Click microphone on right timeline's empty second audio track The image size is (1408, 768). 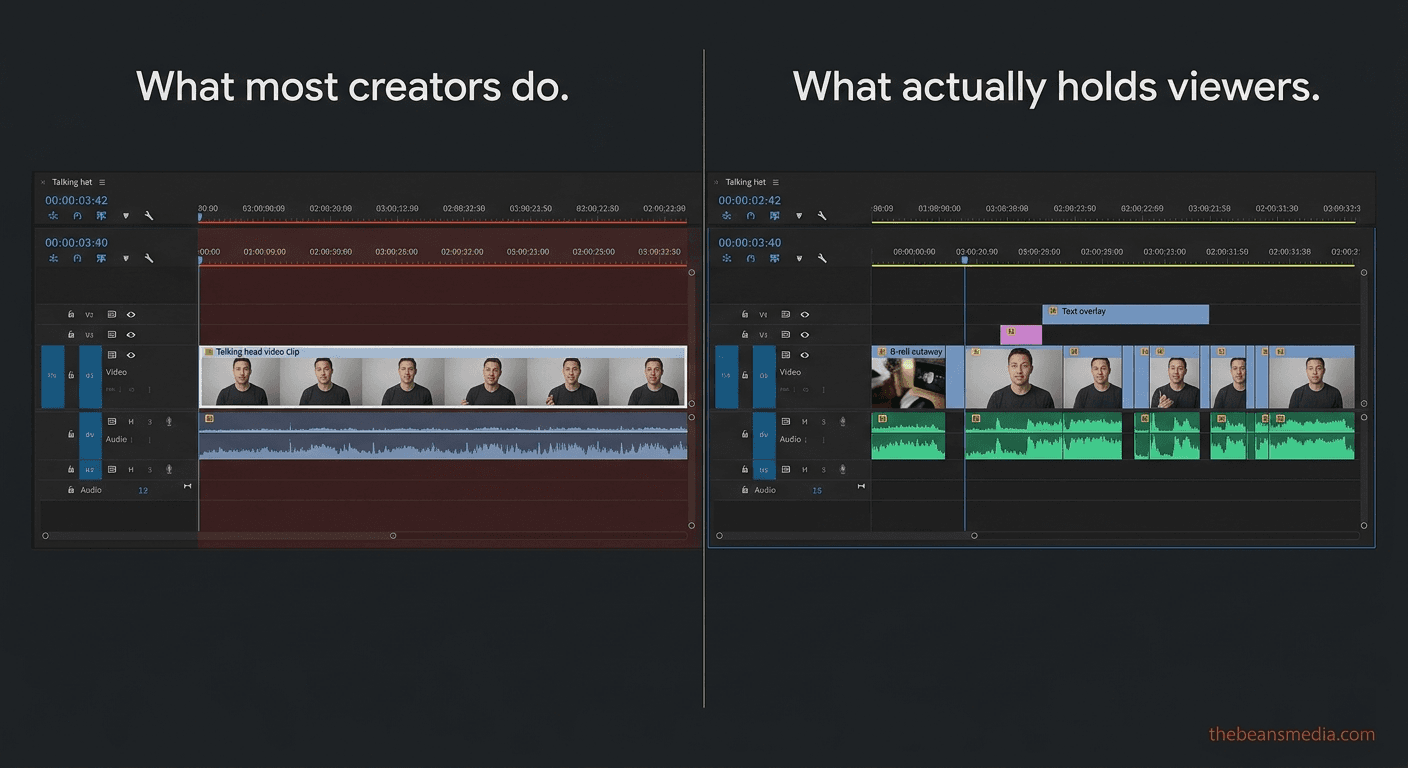[x=843, y=469]
